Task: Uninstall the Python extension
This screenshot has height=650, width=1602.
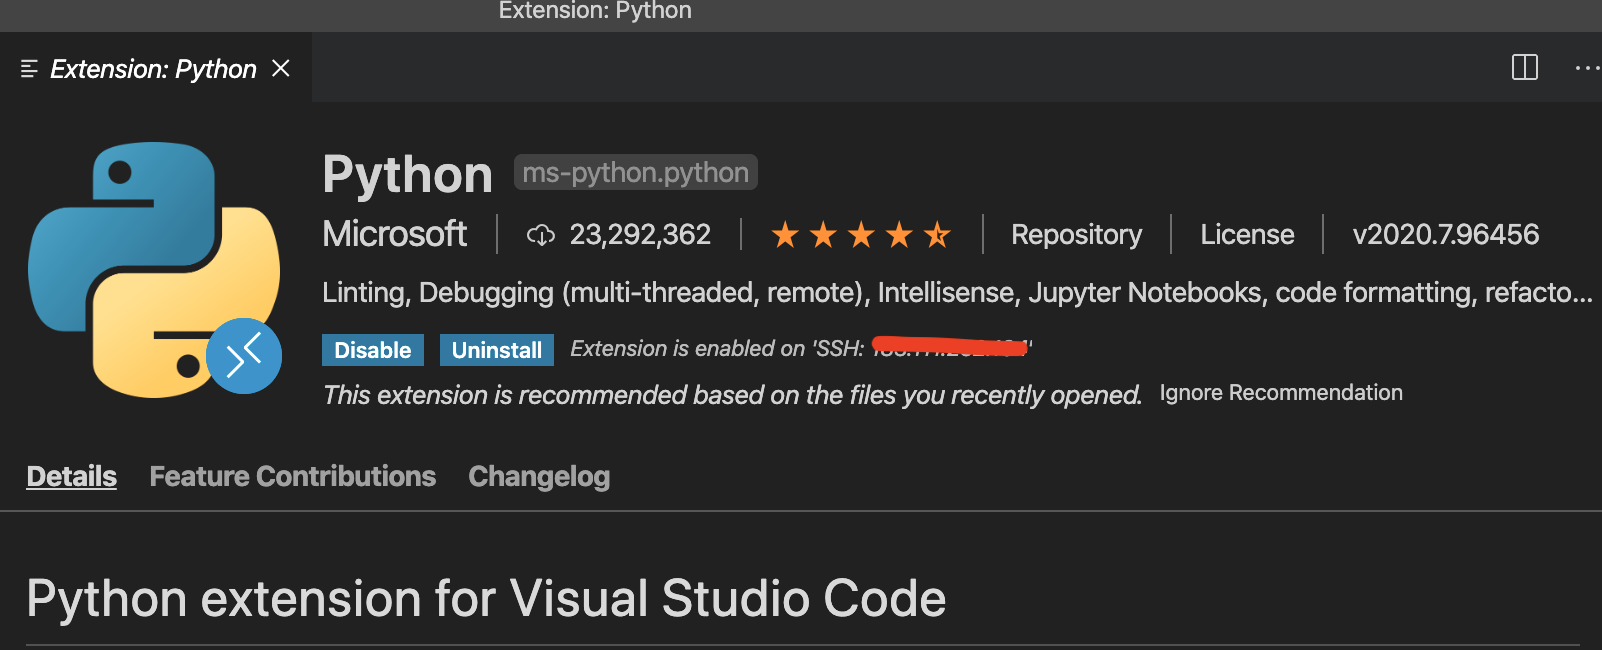Action: [497, 350]
